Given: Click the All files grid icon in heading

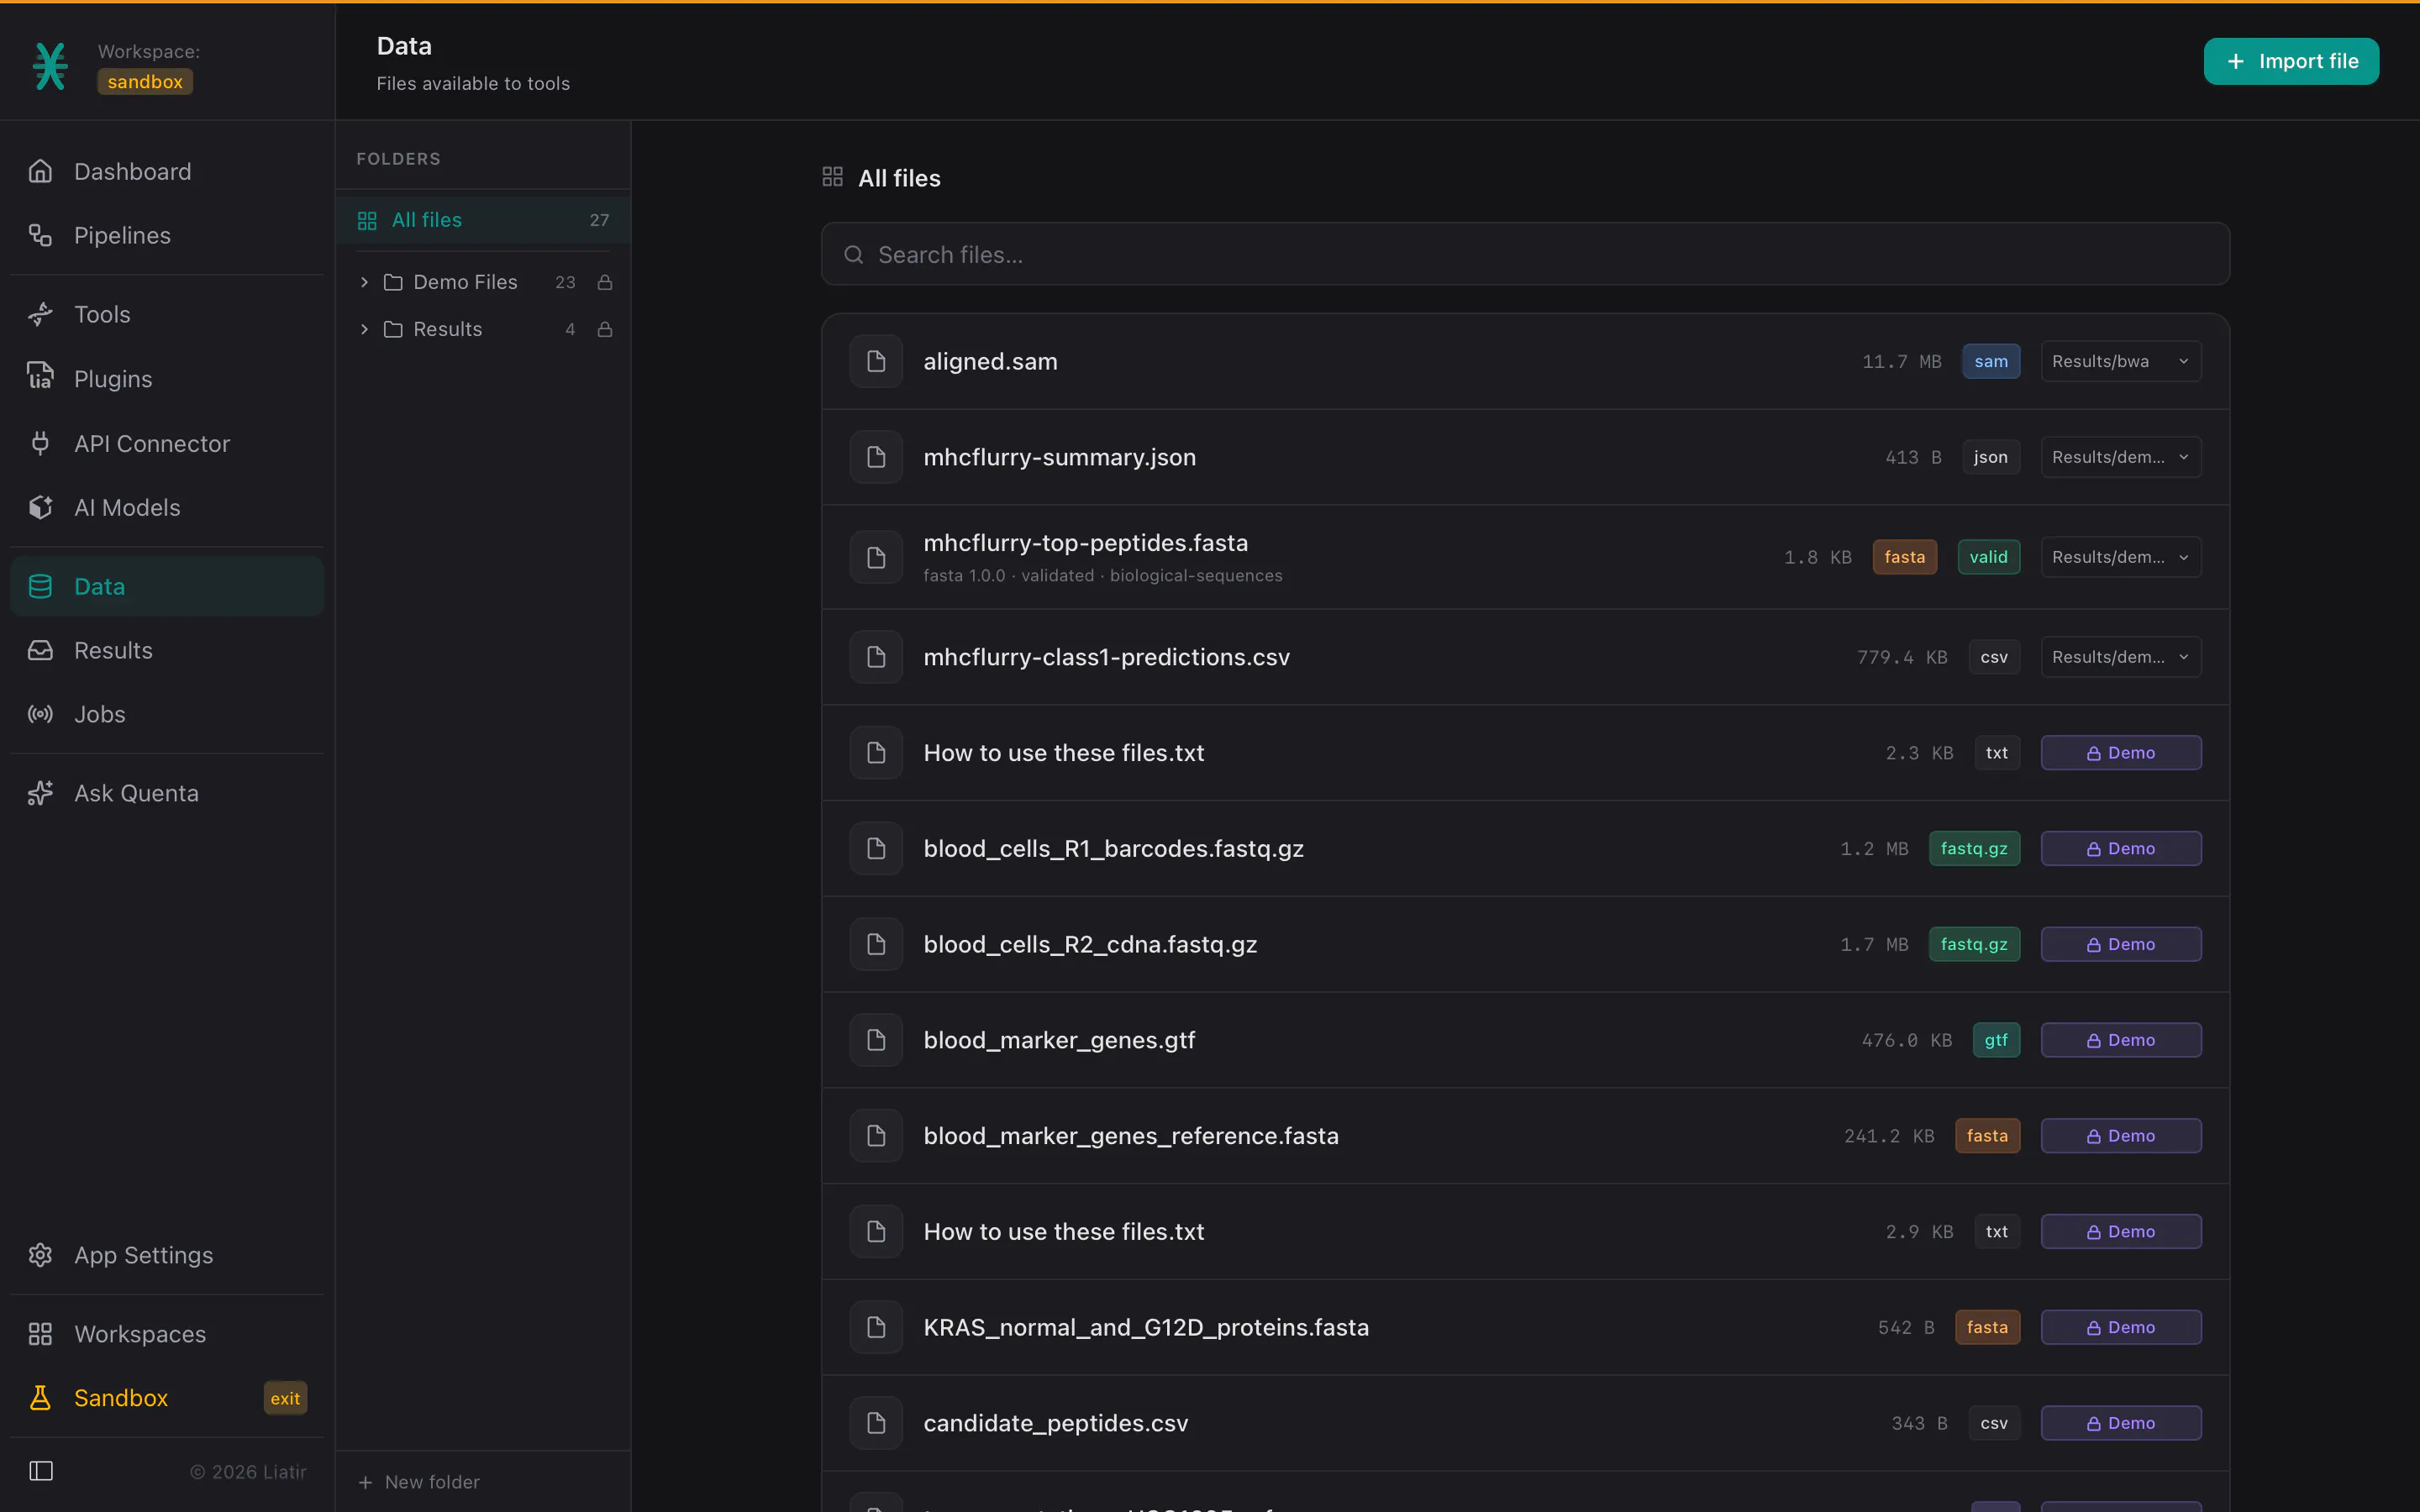Looking at the screenshot, I should (x=832, y=177).
